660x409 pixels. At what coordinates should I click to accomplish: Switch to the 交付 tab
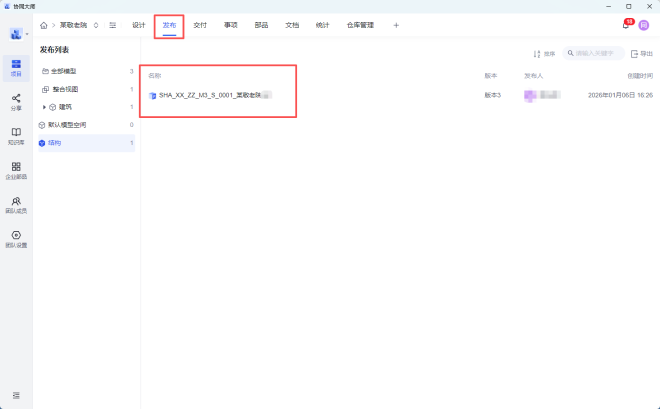pos(200,25)
